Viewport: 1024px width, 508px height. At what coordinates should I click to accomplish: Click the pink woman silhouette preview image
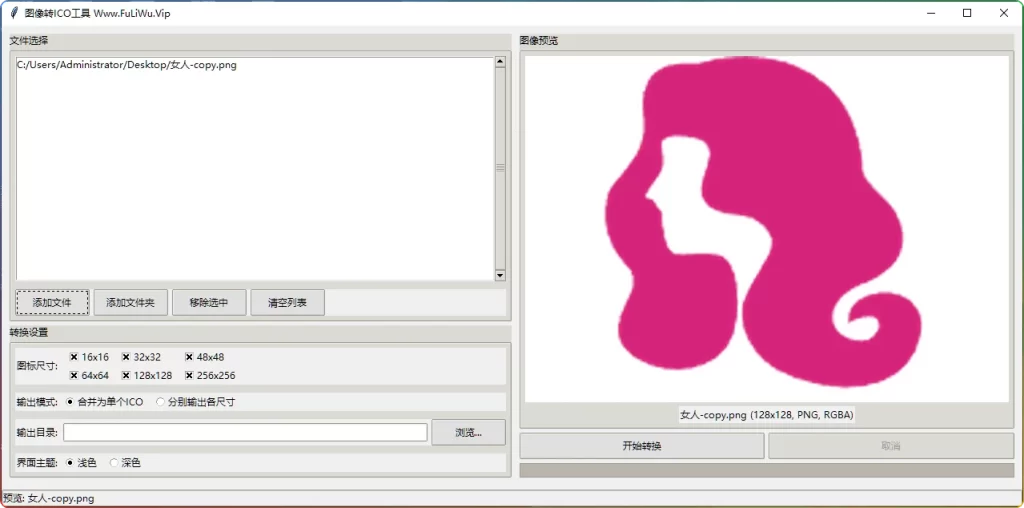tap(767, 229)
